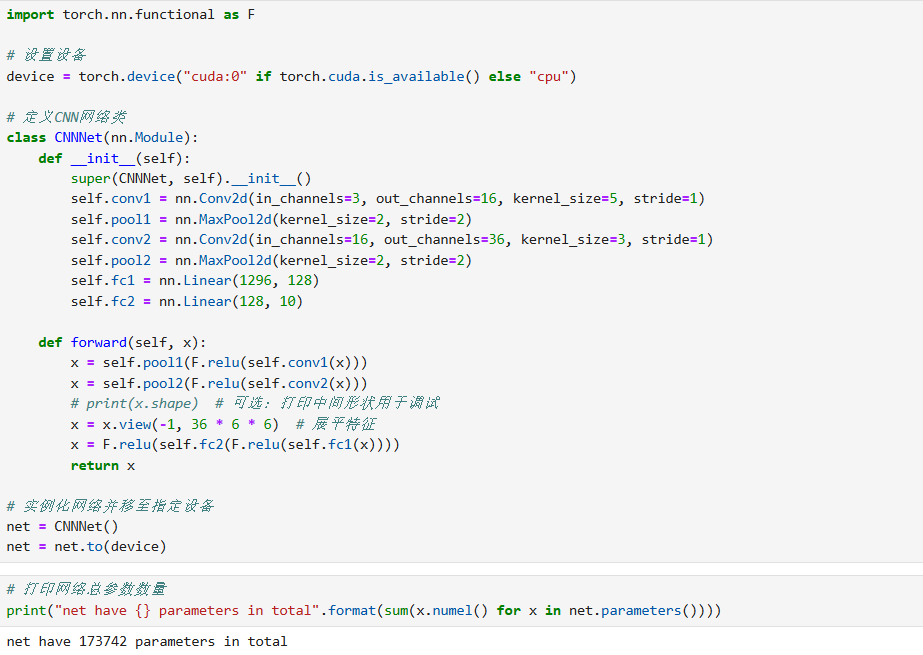The image size is (923, 655).
Task: Click the string "cuda:0" in device line
Action: (x=215, y=77)
